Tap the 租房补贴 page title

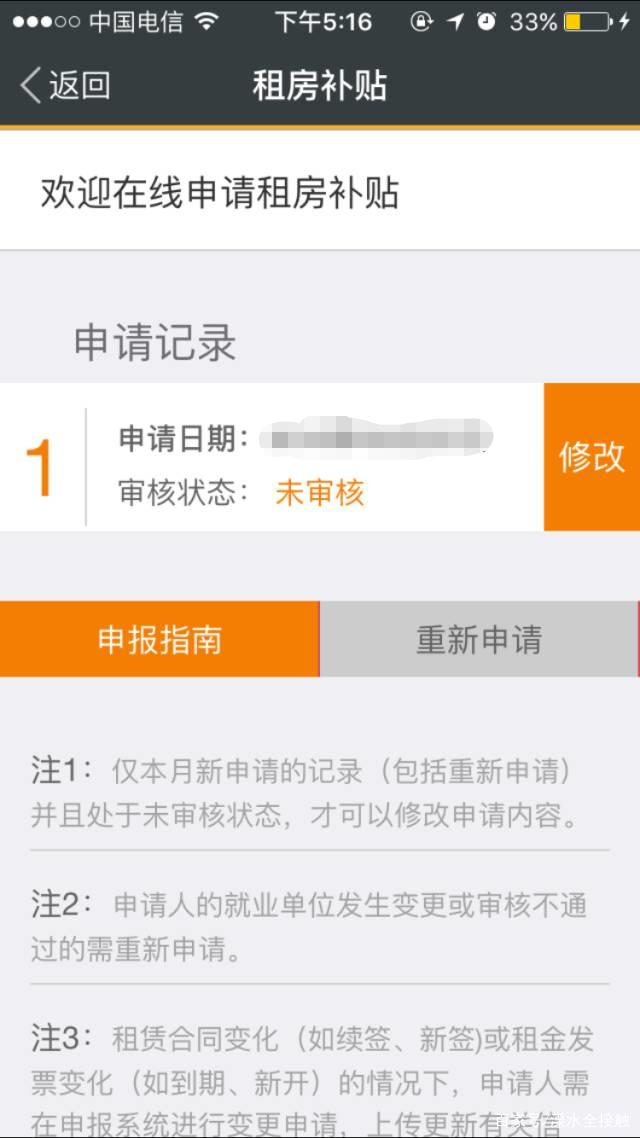coord(319,86)
